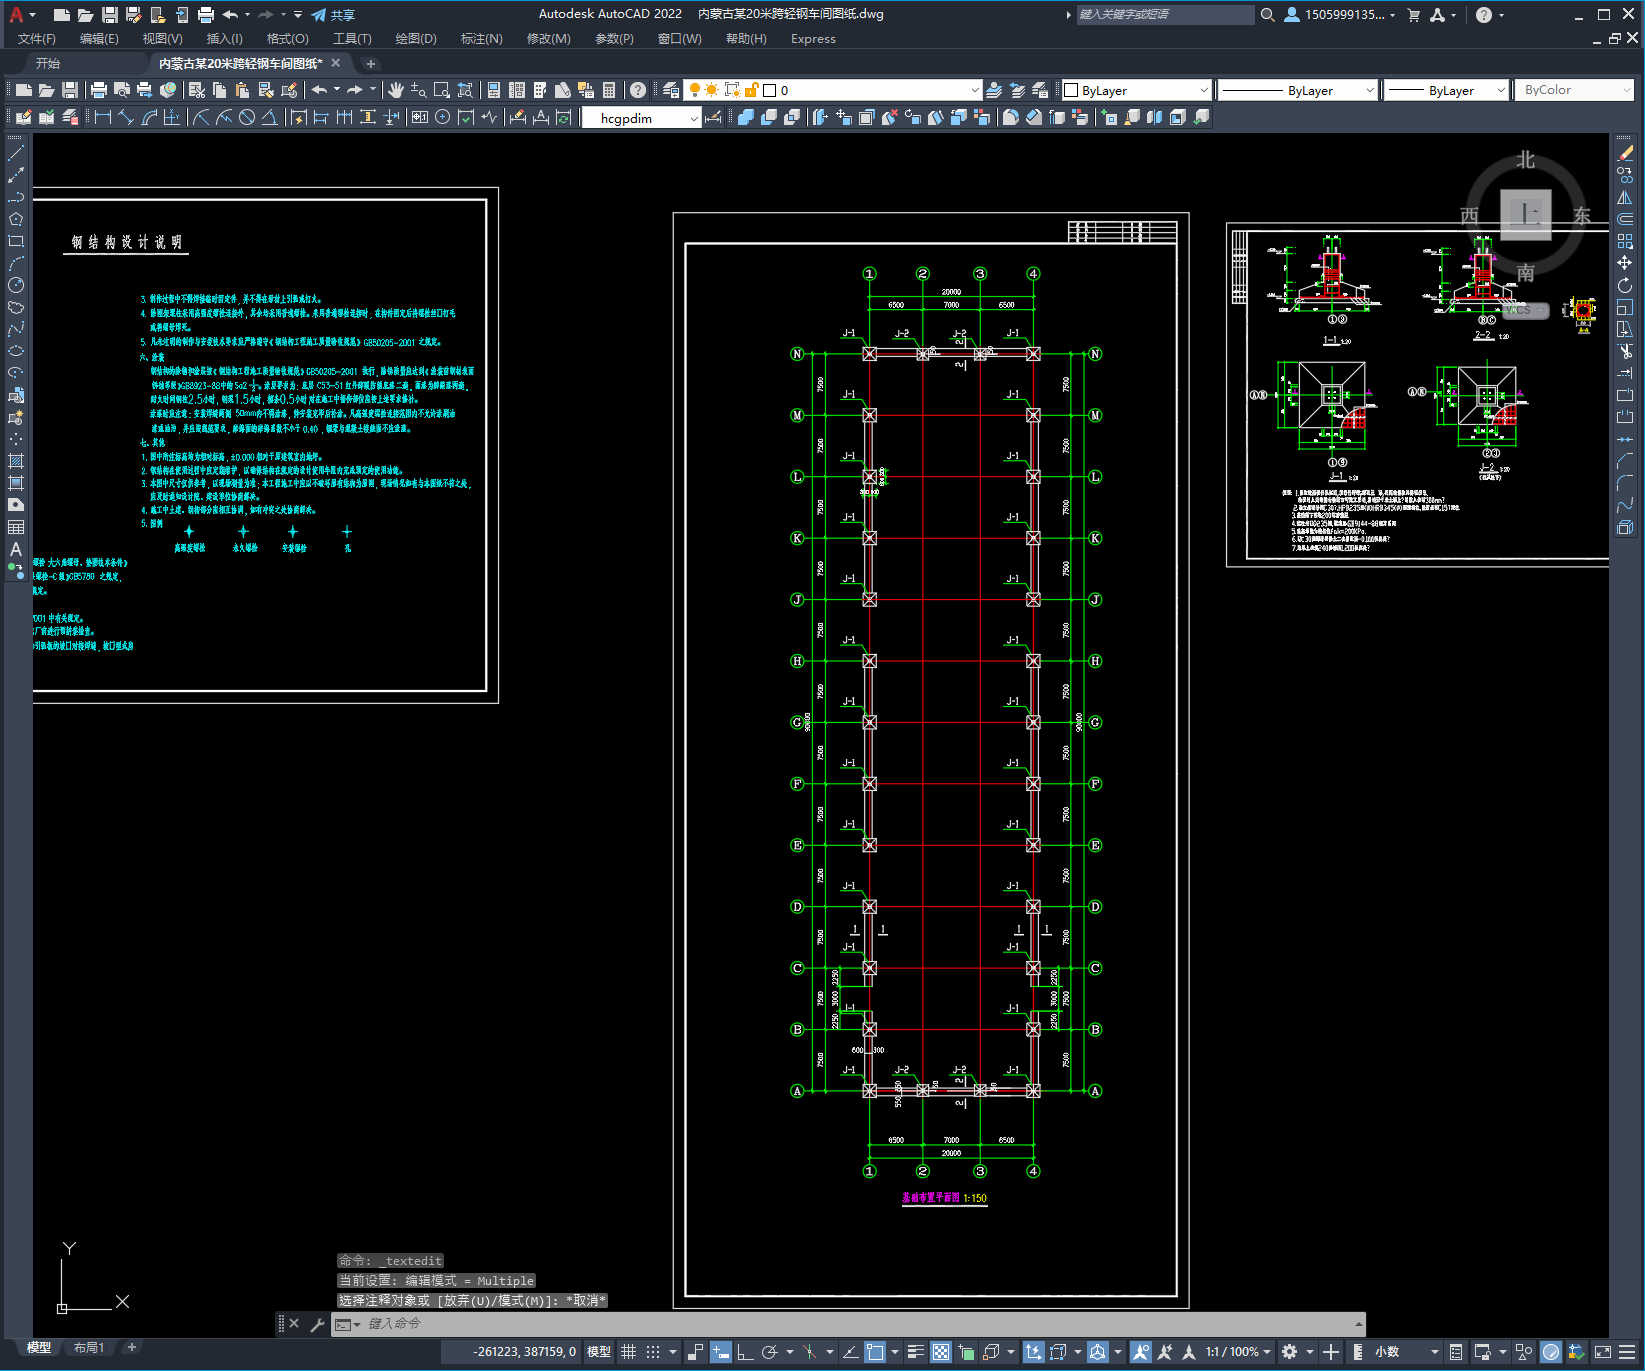
Task: Click the 模型 model tab at bottom left
Action: [x=39, y=1347]
